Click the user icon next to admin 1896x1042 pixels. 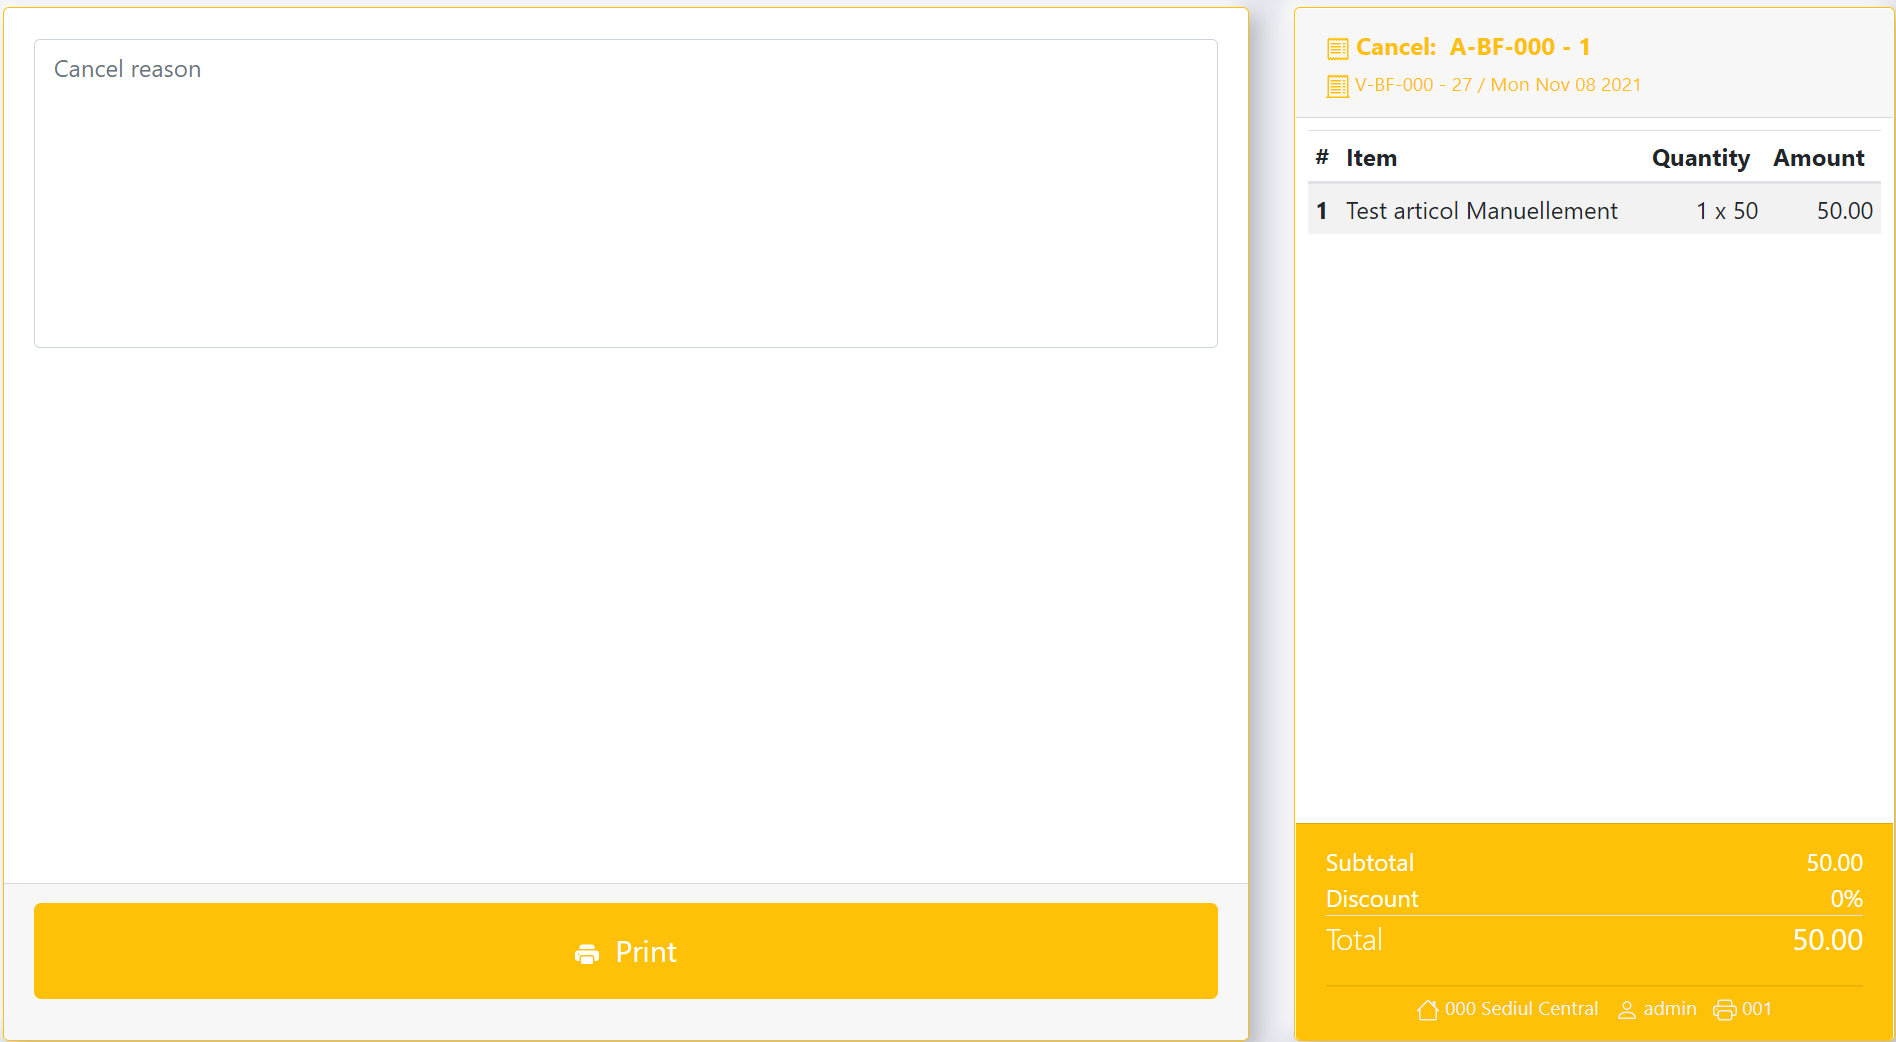1627,1010
